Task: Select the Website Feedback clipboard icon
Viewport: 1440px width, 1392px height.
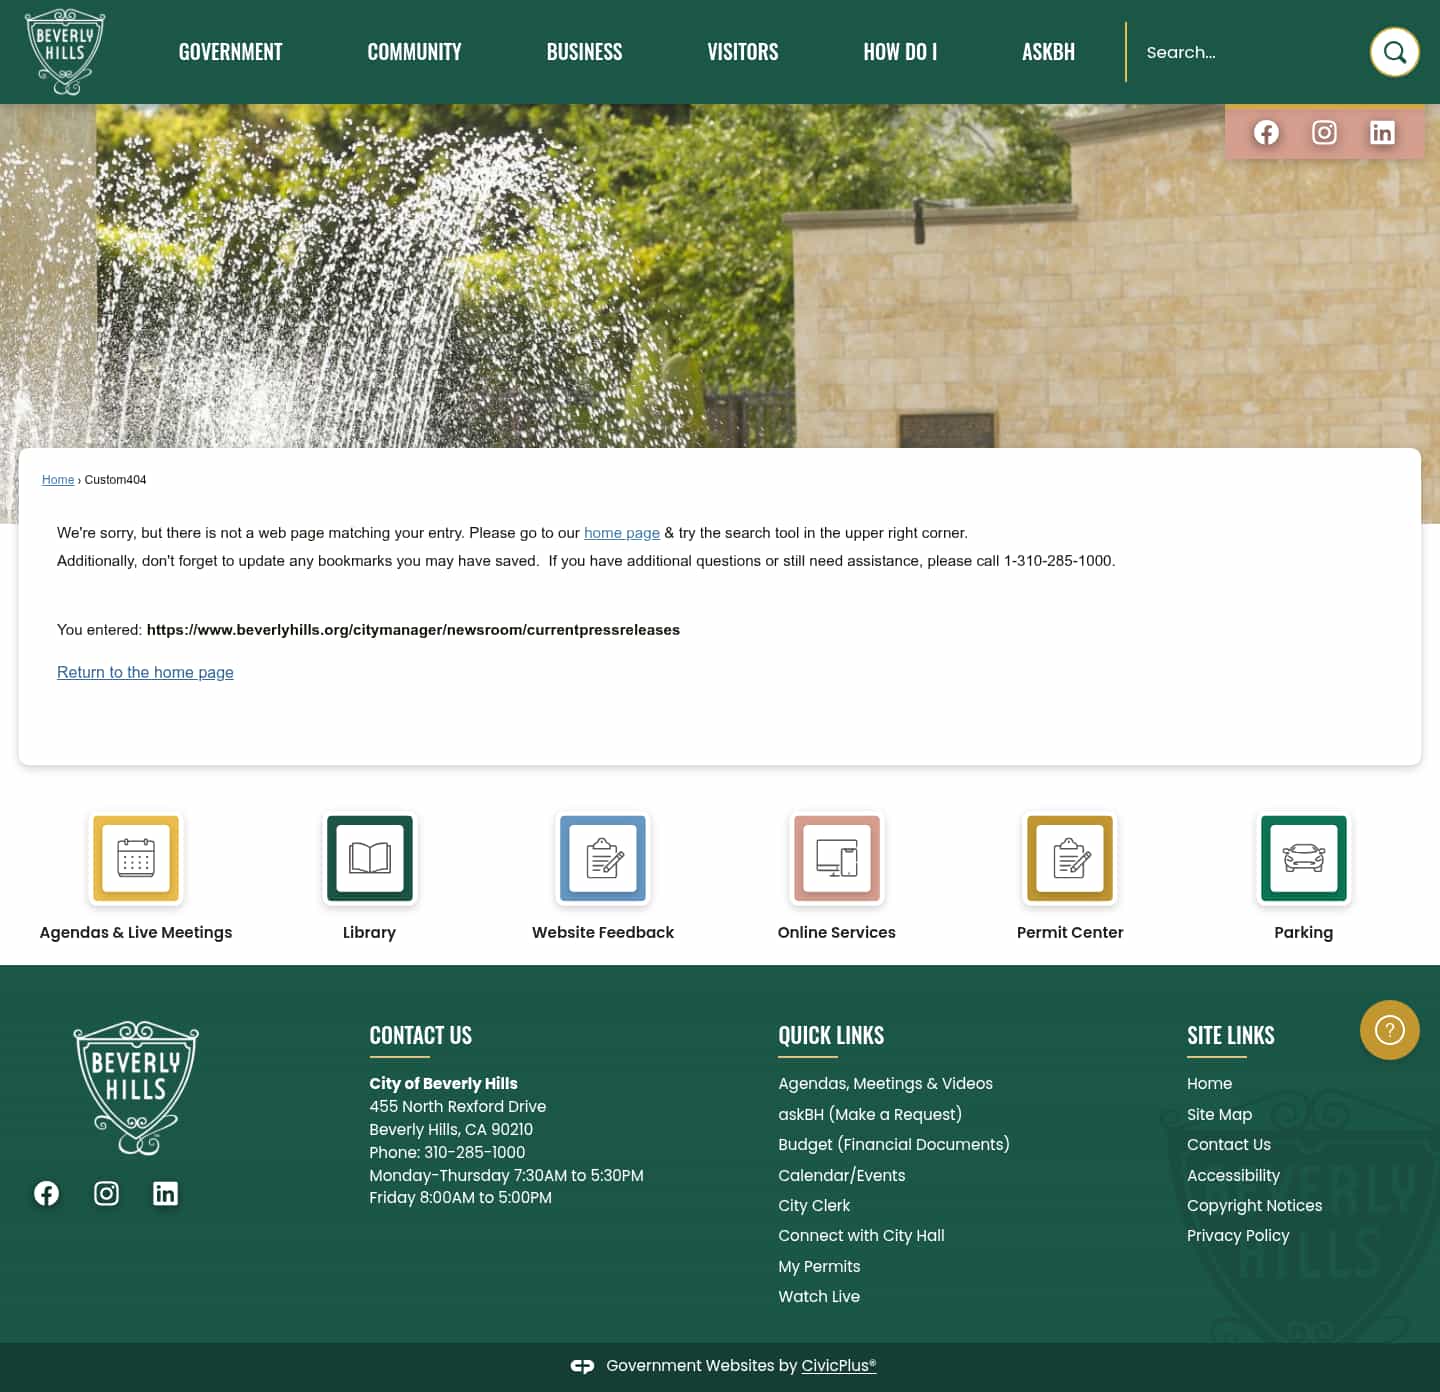Action: 603,858
